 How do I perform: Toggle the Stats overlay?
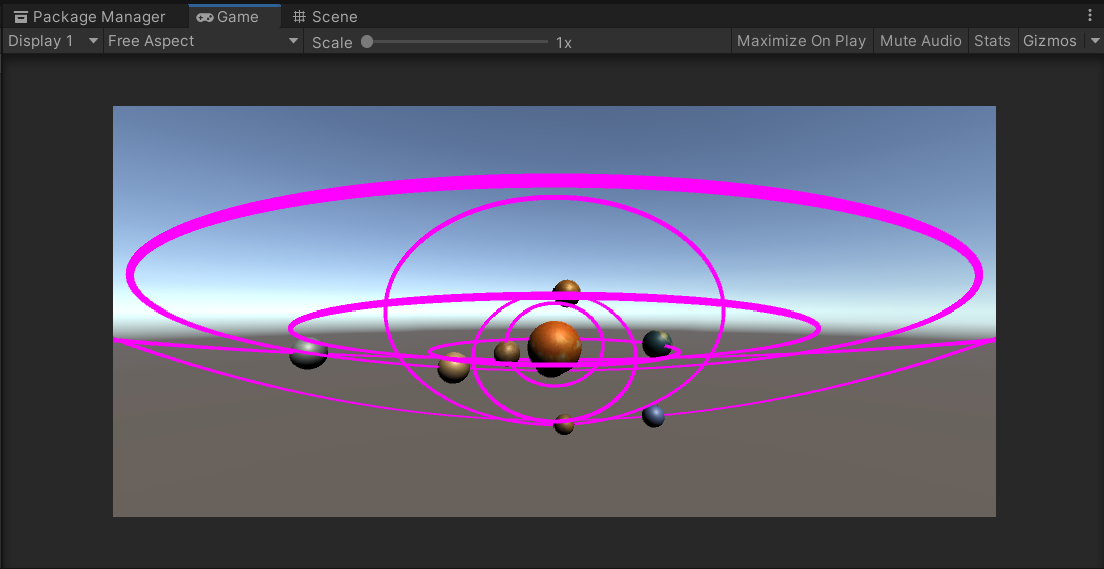click(992, 41)
